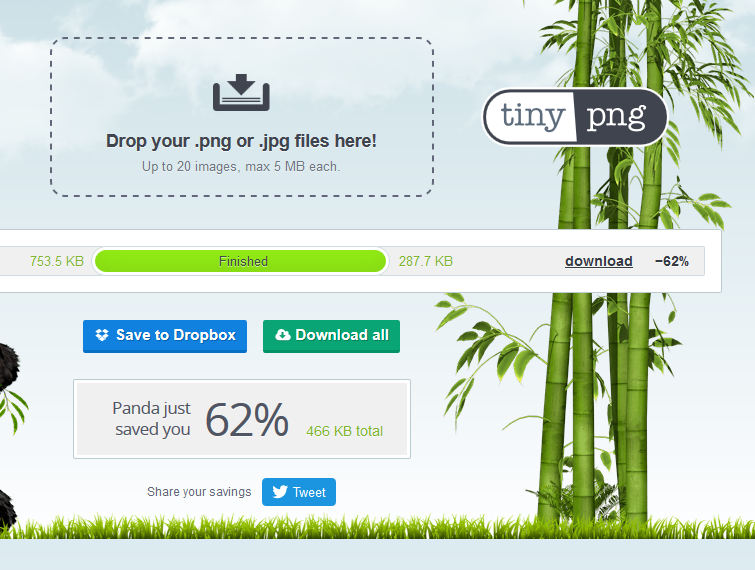755x570 pixels.
Task: Click the Panda just saved you text
Action: [152, 418]
